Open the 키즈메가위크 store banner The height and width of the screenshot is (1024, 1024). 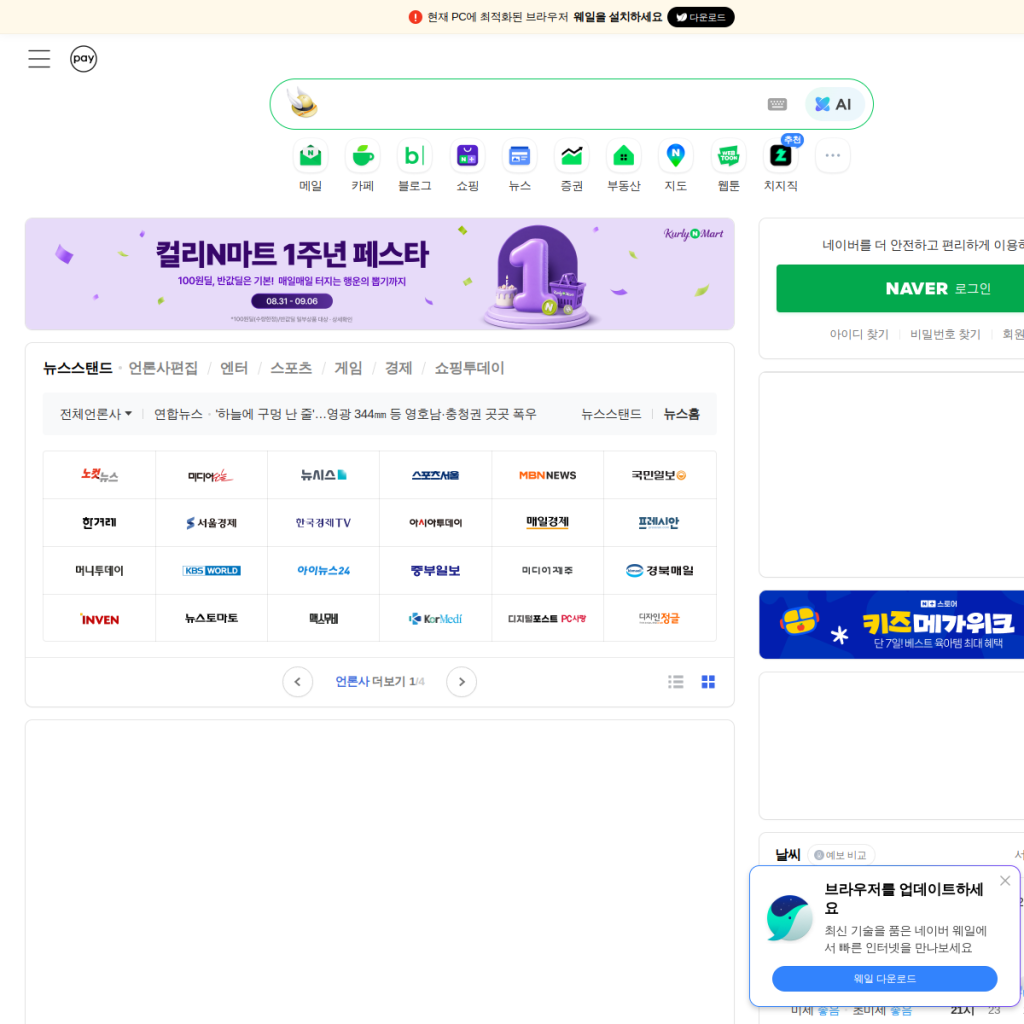coord(891,625)
